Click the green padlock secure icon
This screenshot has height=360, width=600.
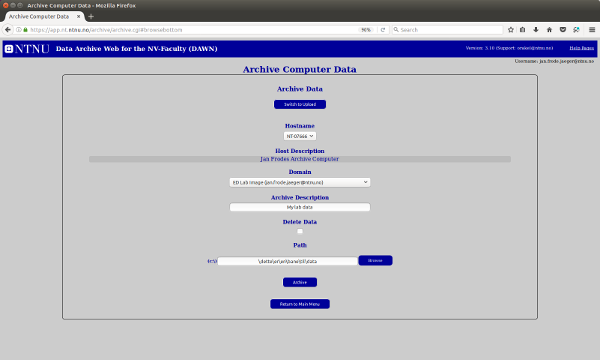25,29
